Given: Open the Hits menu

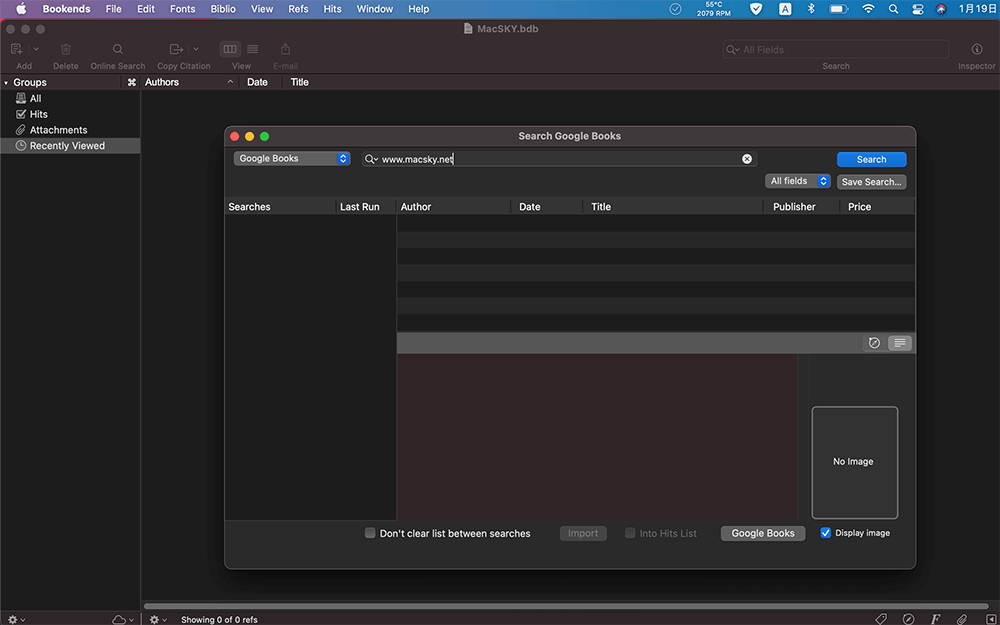Looking at the screenshot, I should (332, 9).
